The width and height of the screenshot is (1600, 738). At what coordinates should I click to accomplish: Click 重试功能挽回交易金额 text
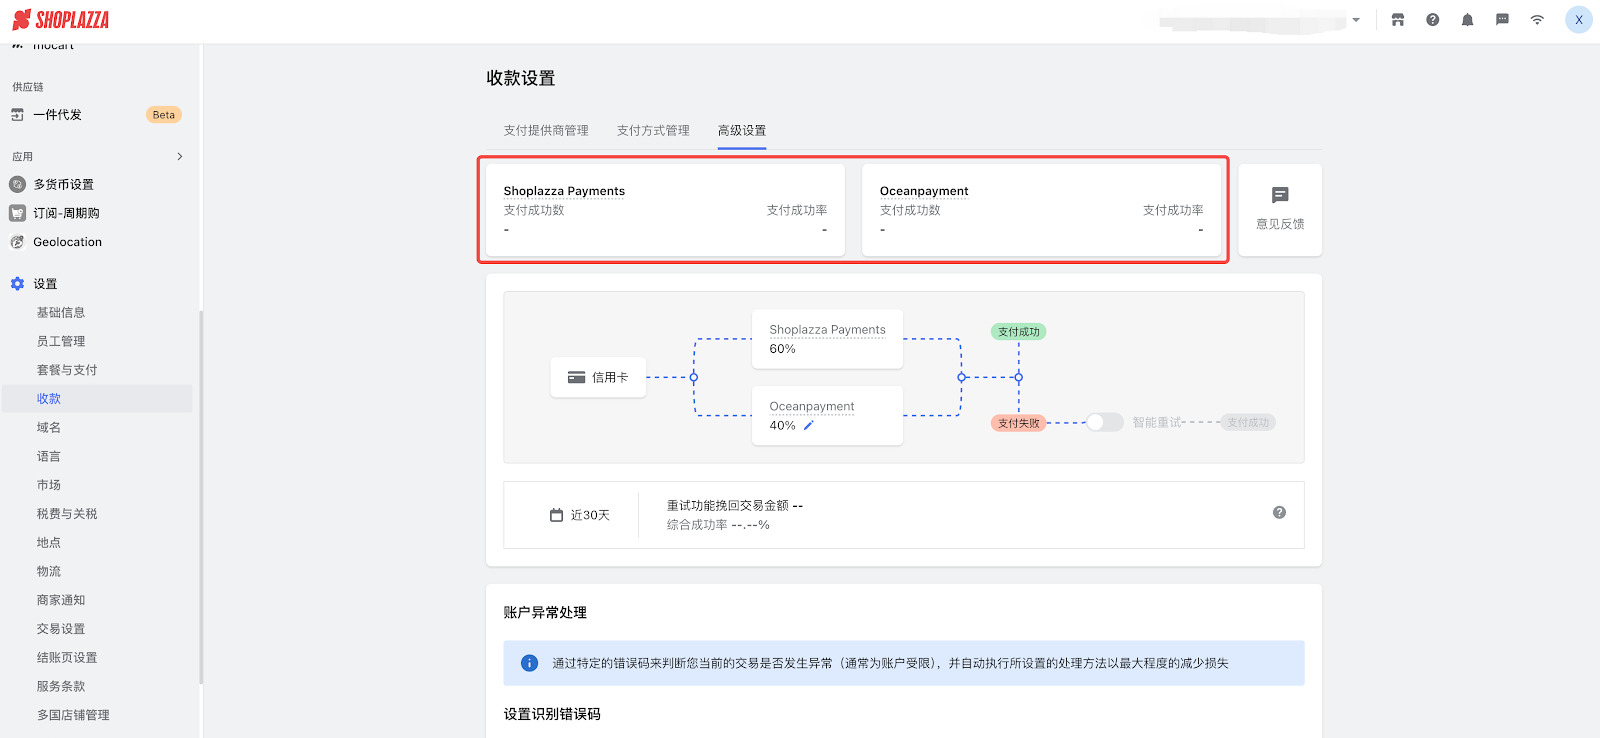point(728,506)
